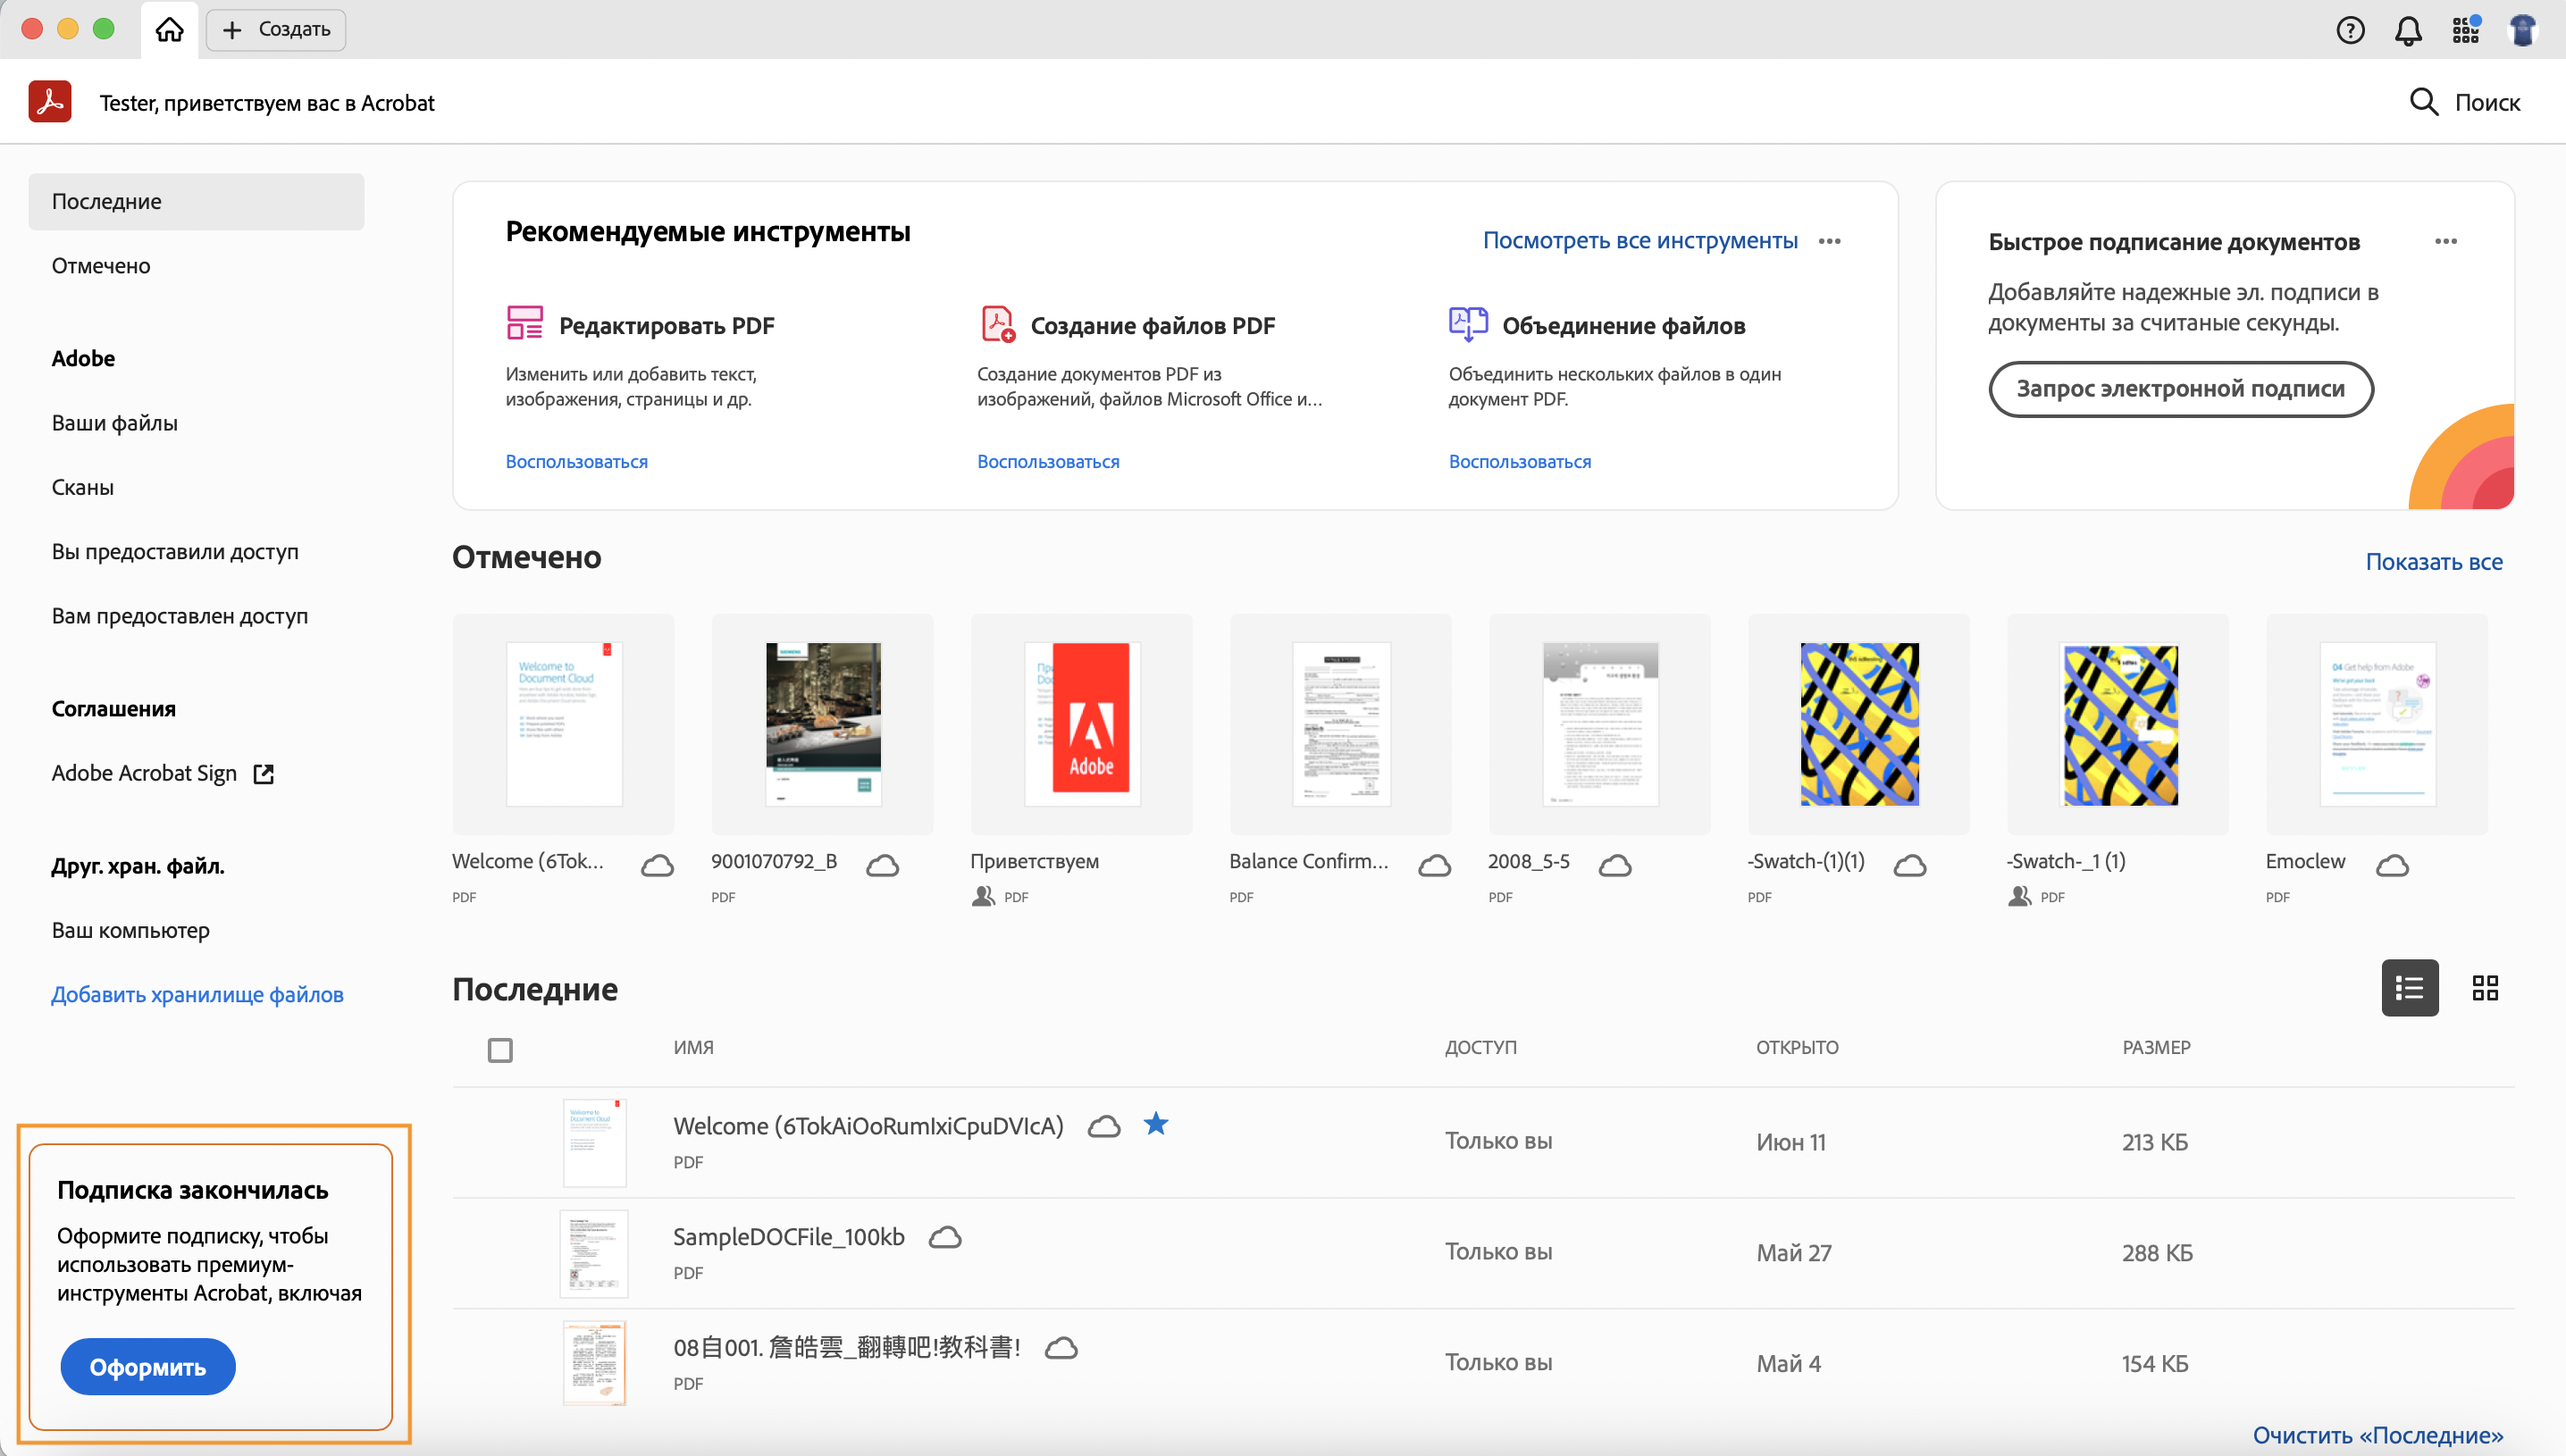Image resolution: width=2566 pixels, height=1456 pixels.
Task: Go to Home via house icon
Action: point(169,29)
